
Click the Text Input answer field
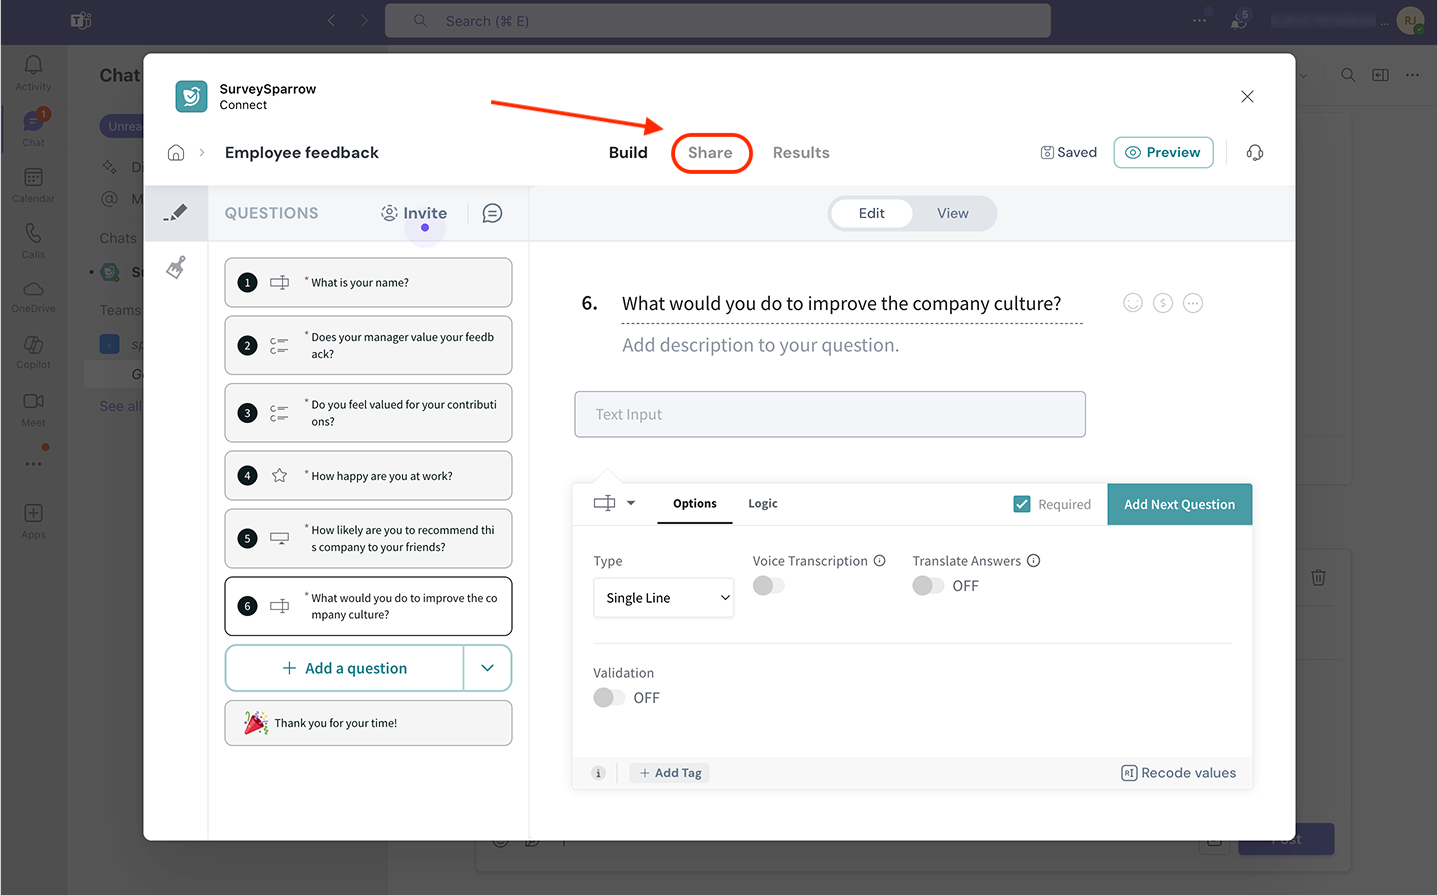tap(829, 414)
